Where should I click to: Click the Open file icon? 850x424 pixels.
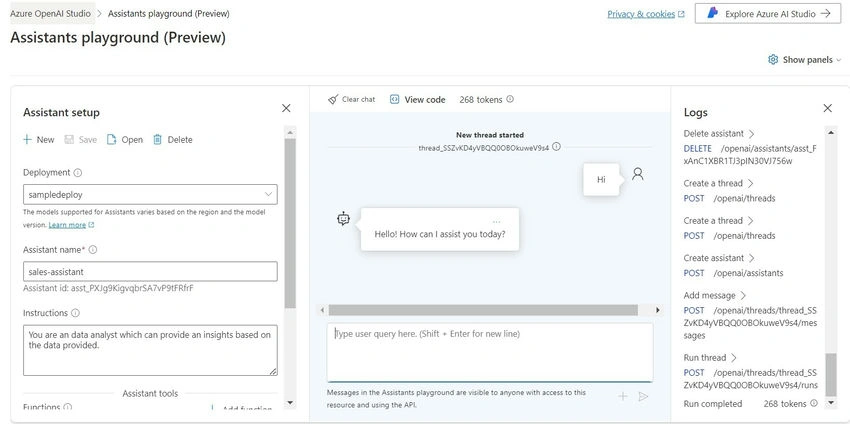111,139
